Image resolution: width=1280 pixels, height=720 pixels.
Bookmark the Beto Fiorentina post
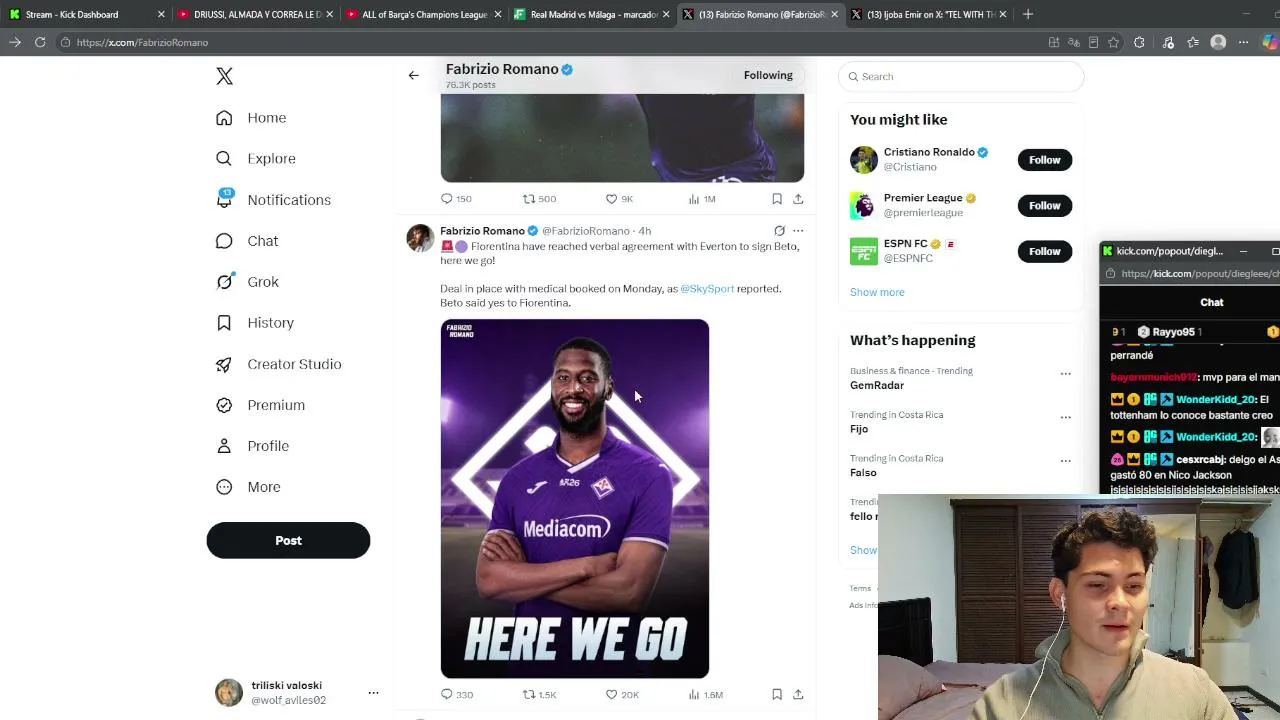[776, 694]
